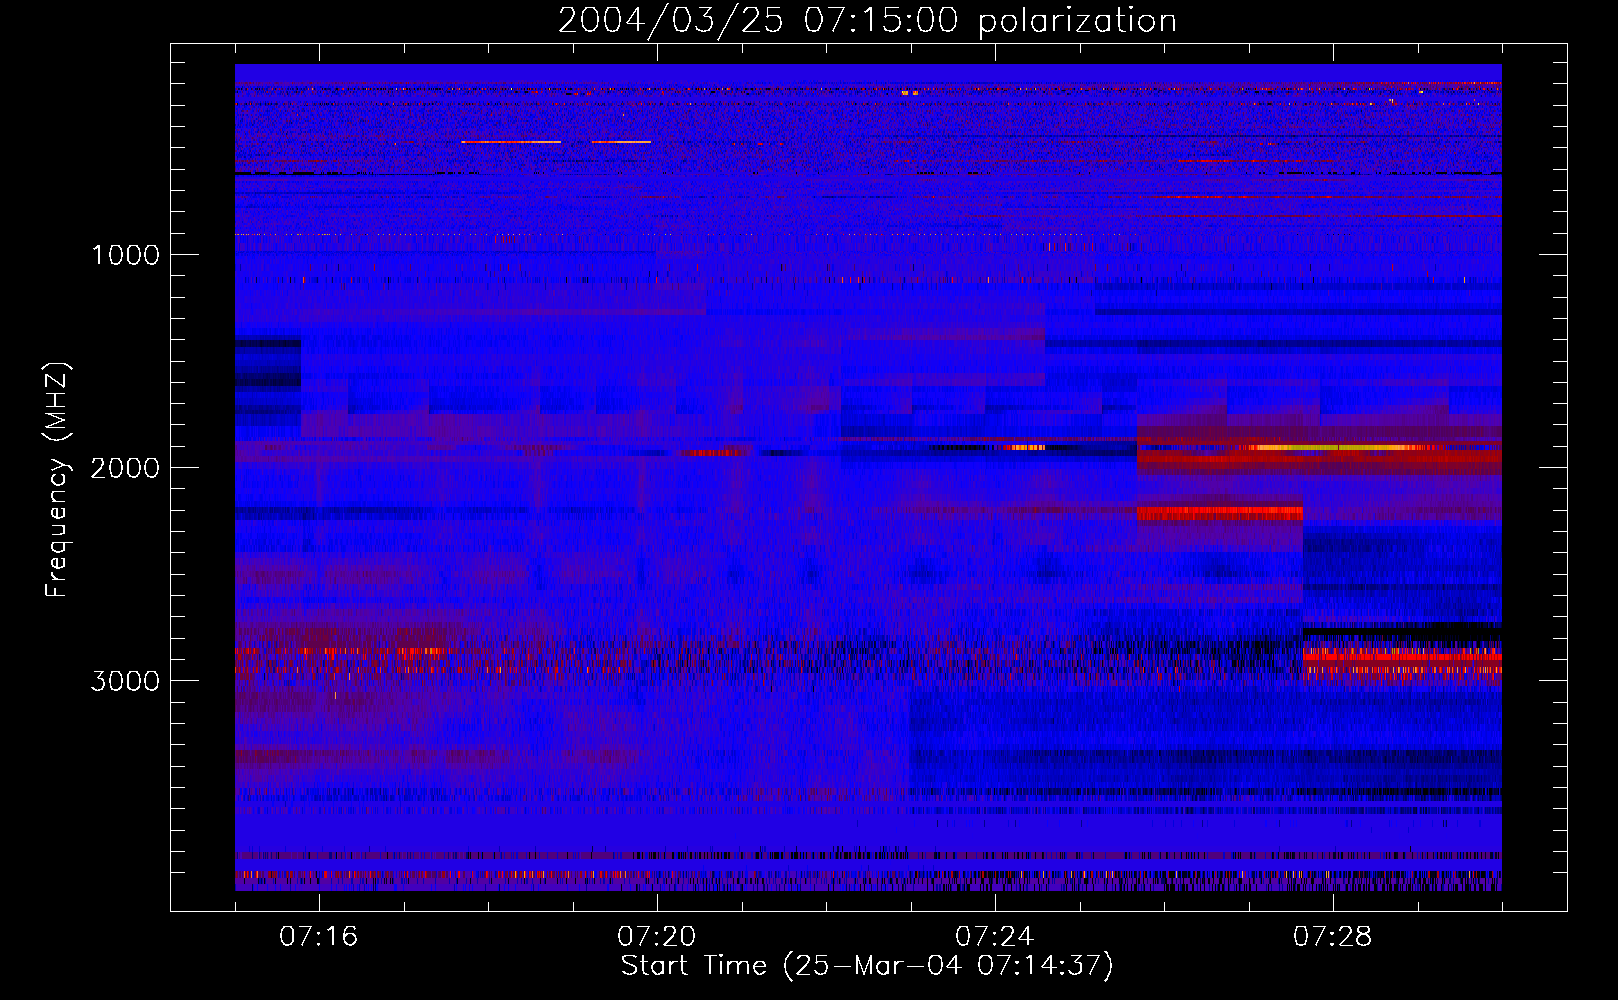Select the 2000 frequency axis label

point(125,468)
